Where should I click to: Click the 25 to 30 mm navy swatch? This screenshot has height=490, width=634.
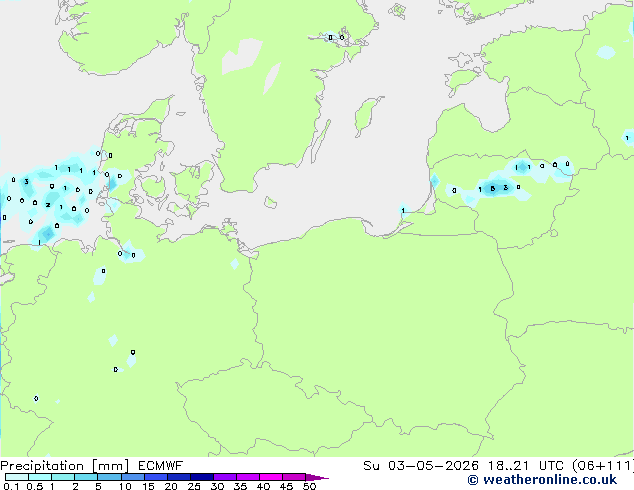click(x=201, y=477)
